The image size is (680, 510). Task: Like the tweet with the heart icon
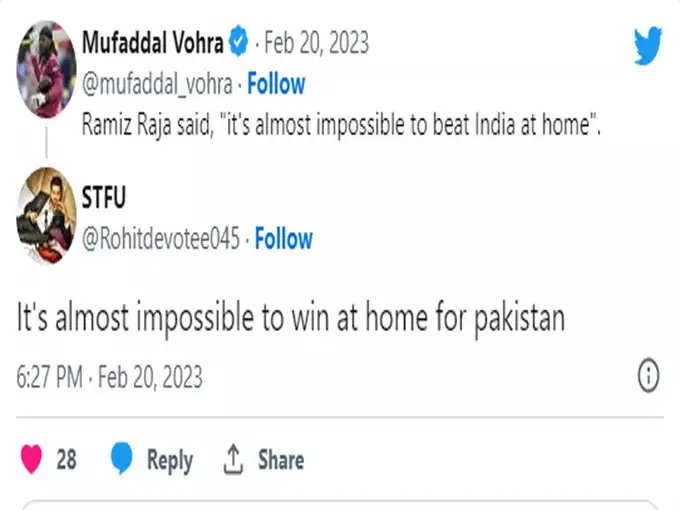[x=32, y=459]
